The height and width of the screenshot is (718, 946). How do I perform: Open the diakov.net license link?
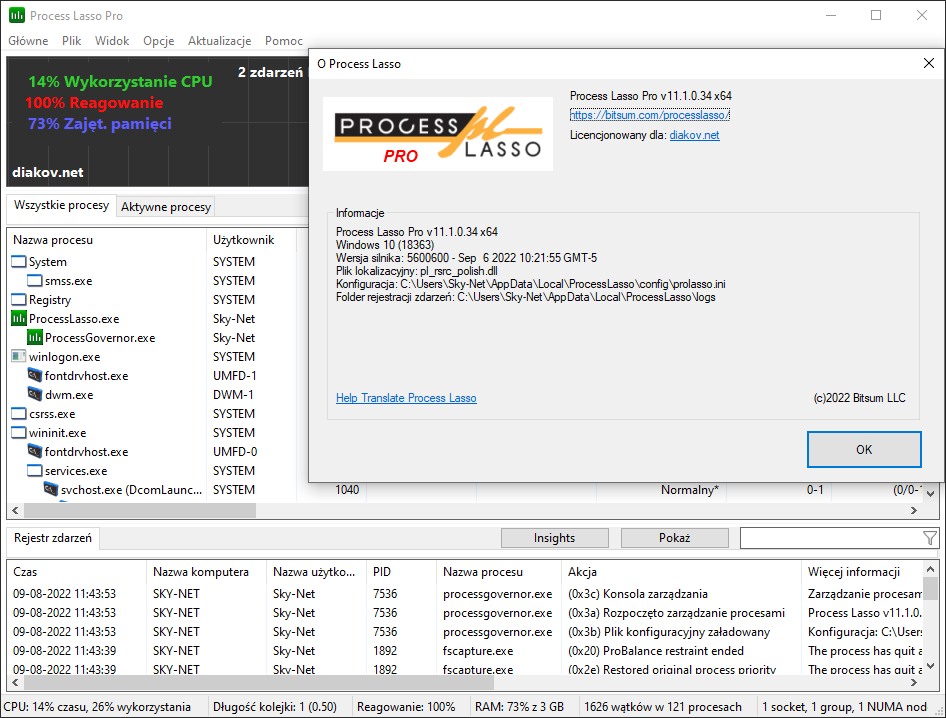point(694,135)
